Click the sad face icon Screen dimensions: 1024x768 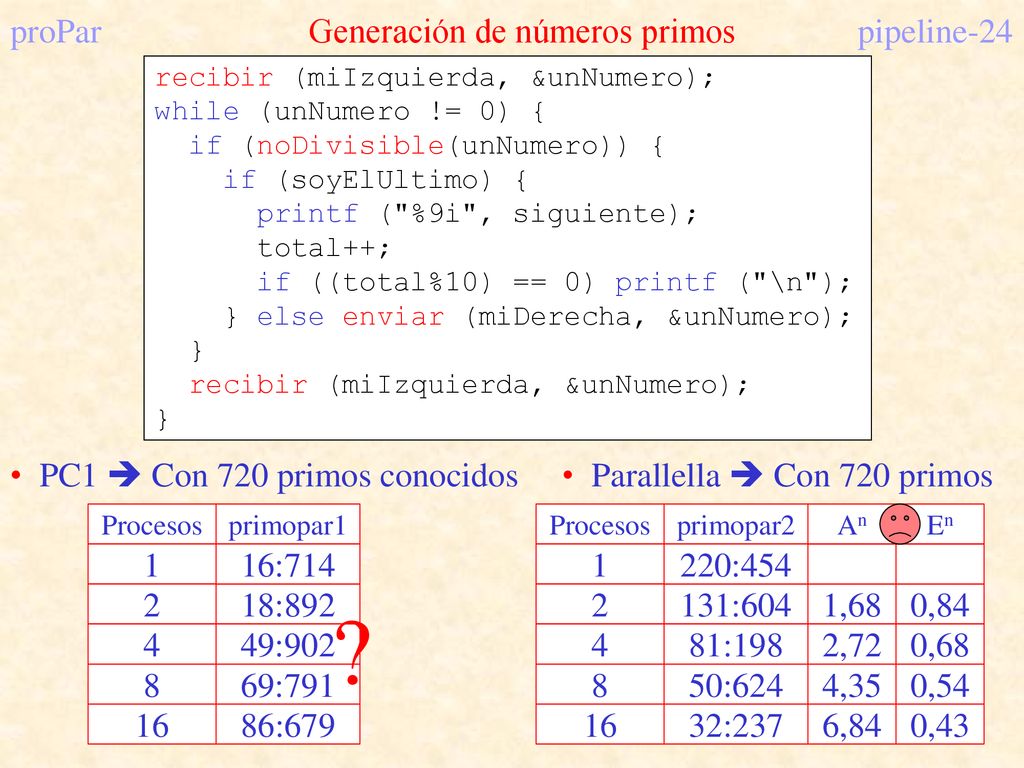pyautogui.click(x=899, y=524)
